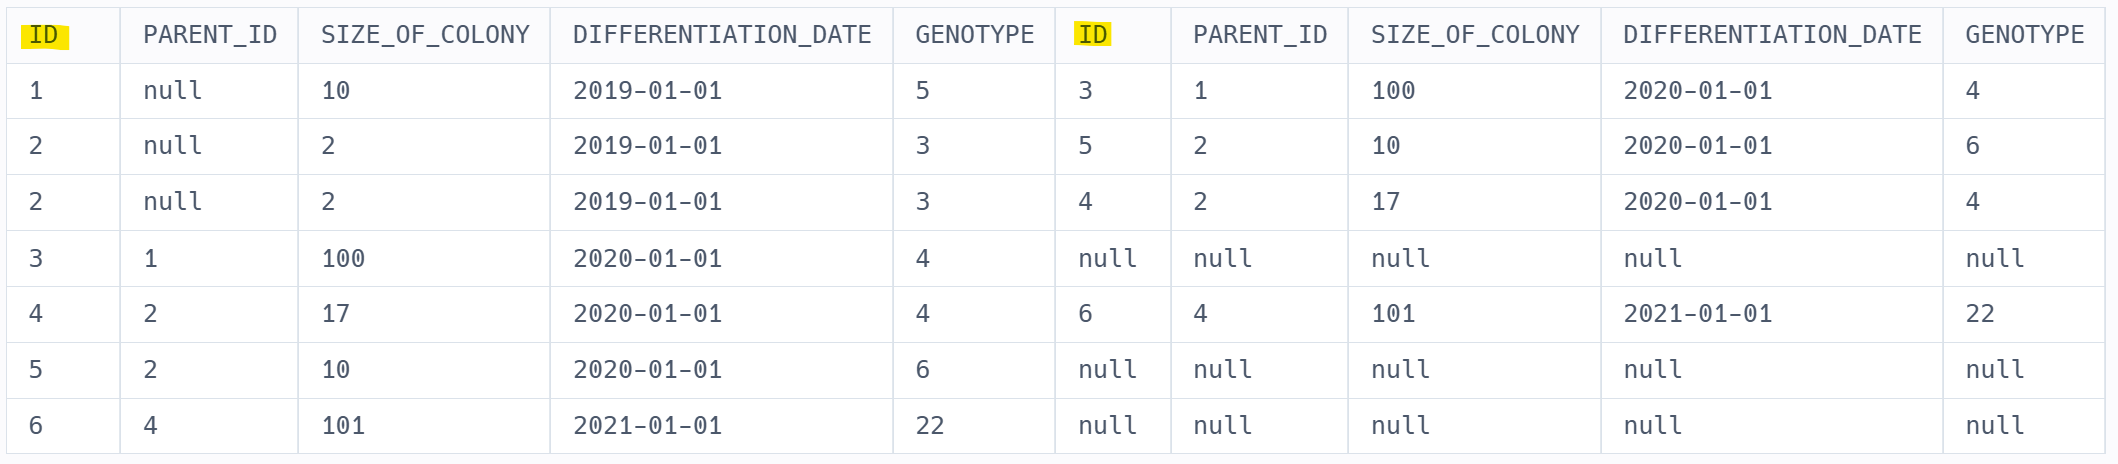The height and width of the screenshot is (464, 2118).
Task: Select colony size 17 in the right table
Action: tap(1385, 202)
